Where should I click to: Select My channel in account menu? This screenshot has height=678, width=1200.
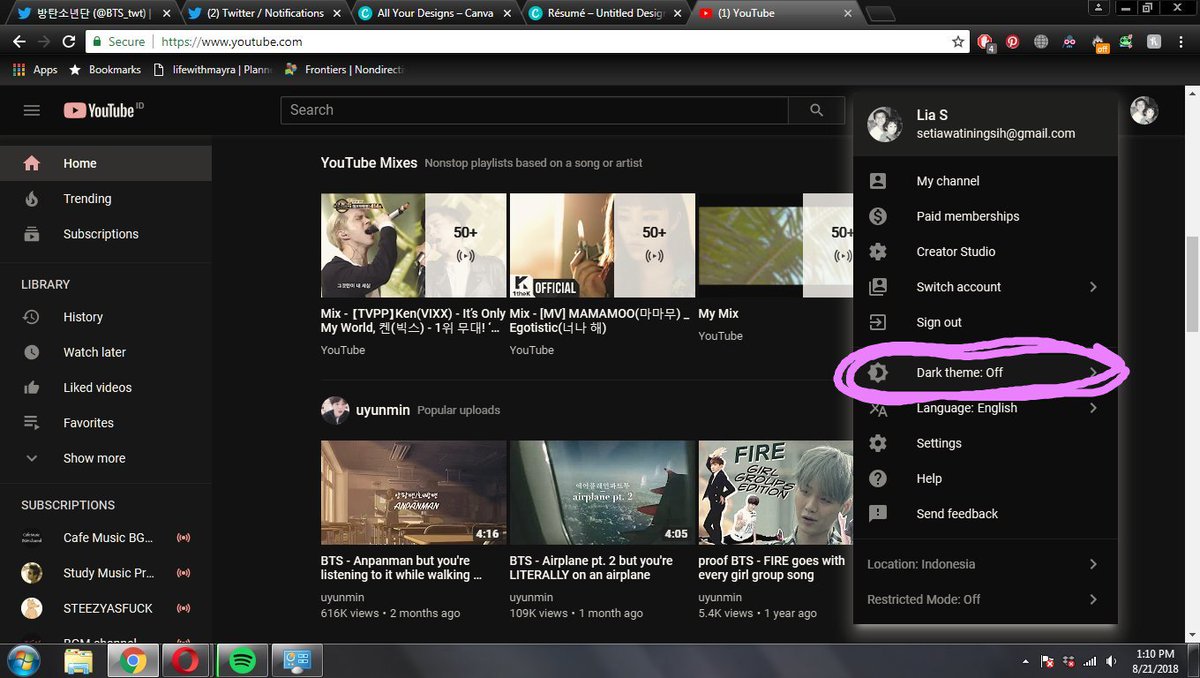click(x=985, y=181)
